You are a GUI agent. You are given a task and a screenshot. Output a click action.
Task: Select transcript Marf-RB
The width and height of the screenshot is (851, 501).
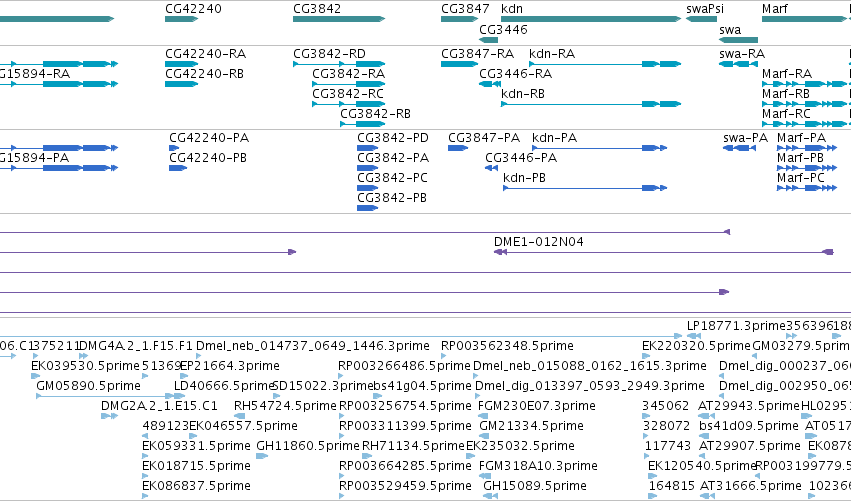coord(786,94)
